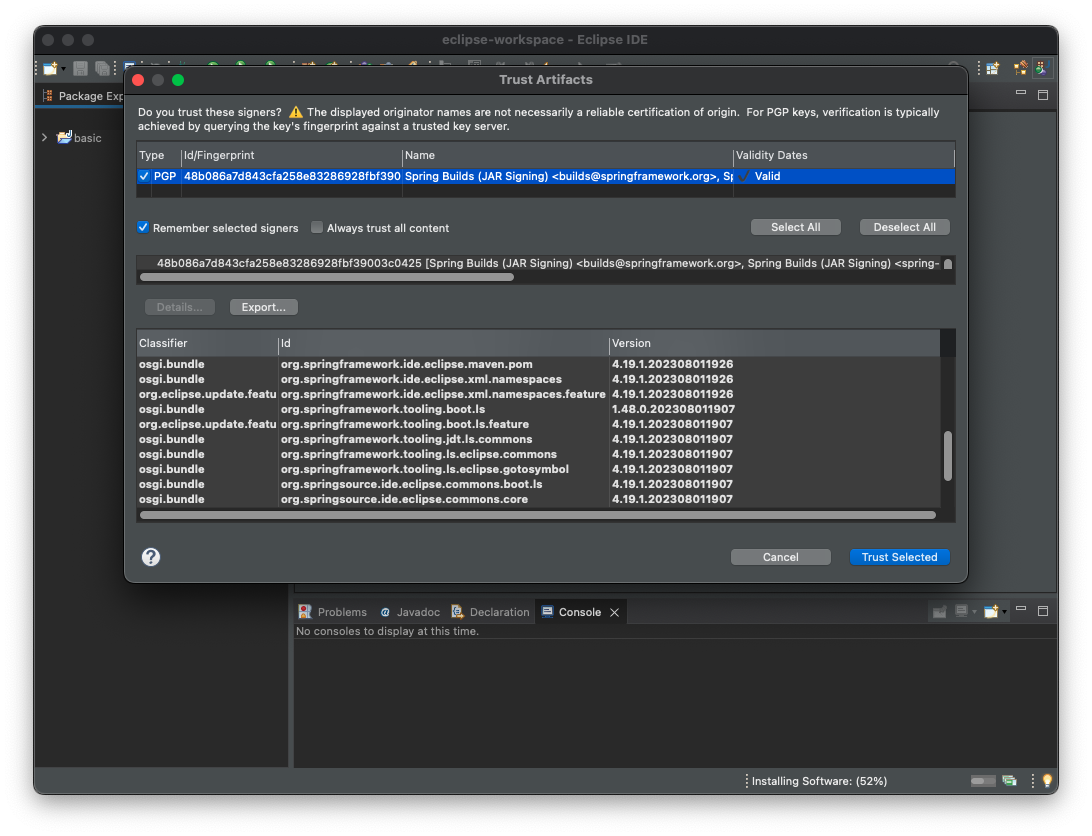Close the Console tab with its X
Screen dimensions: 1092x836
pos(614,612)
